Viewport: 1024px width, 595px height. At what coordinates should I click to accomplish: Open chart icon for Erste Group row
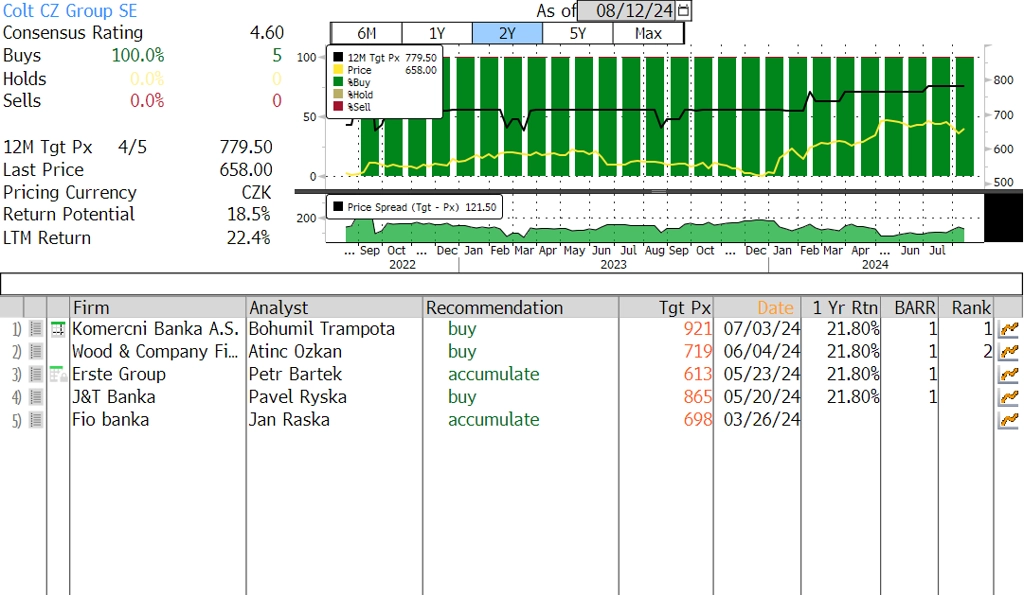coord(1008,374)
